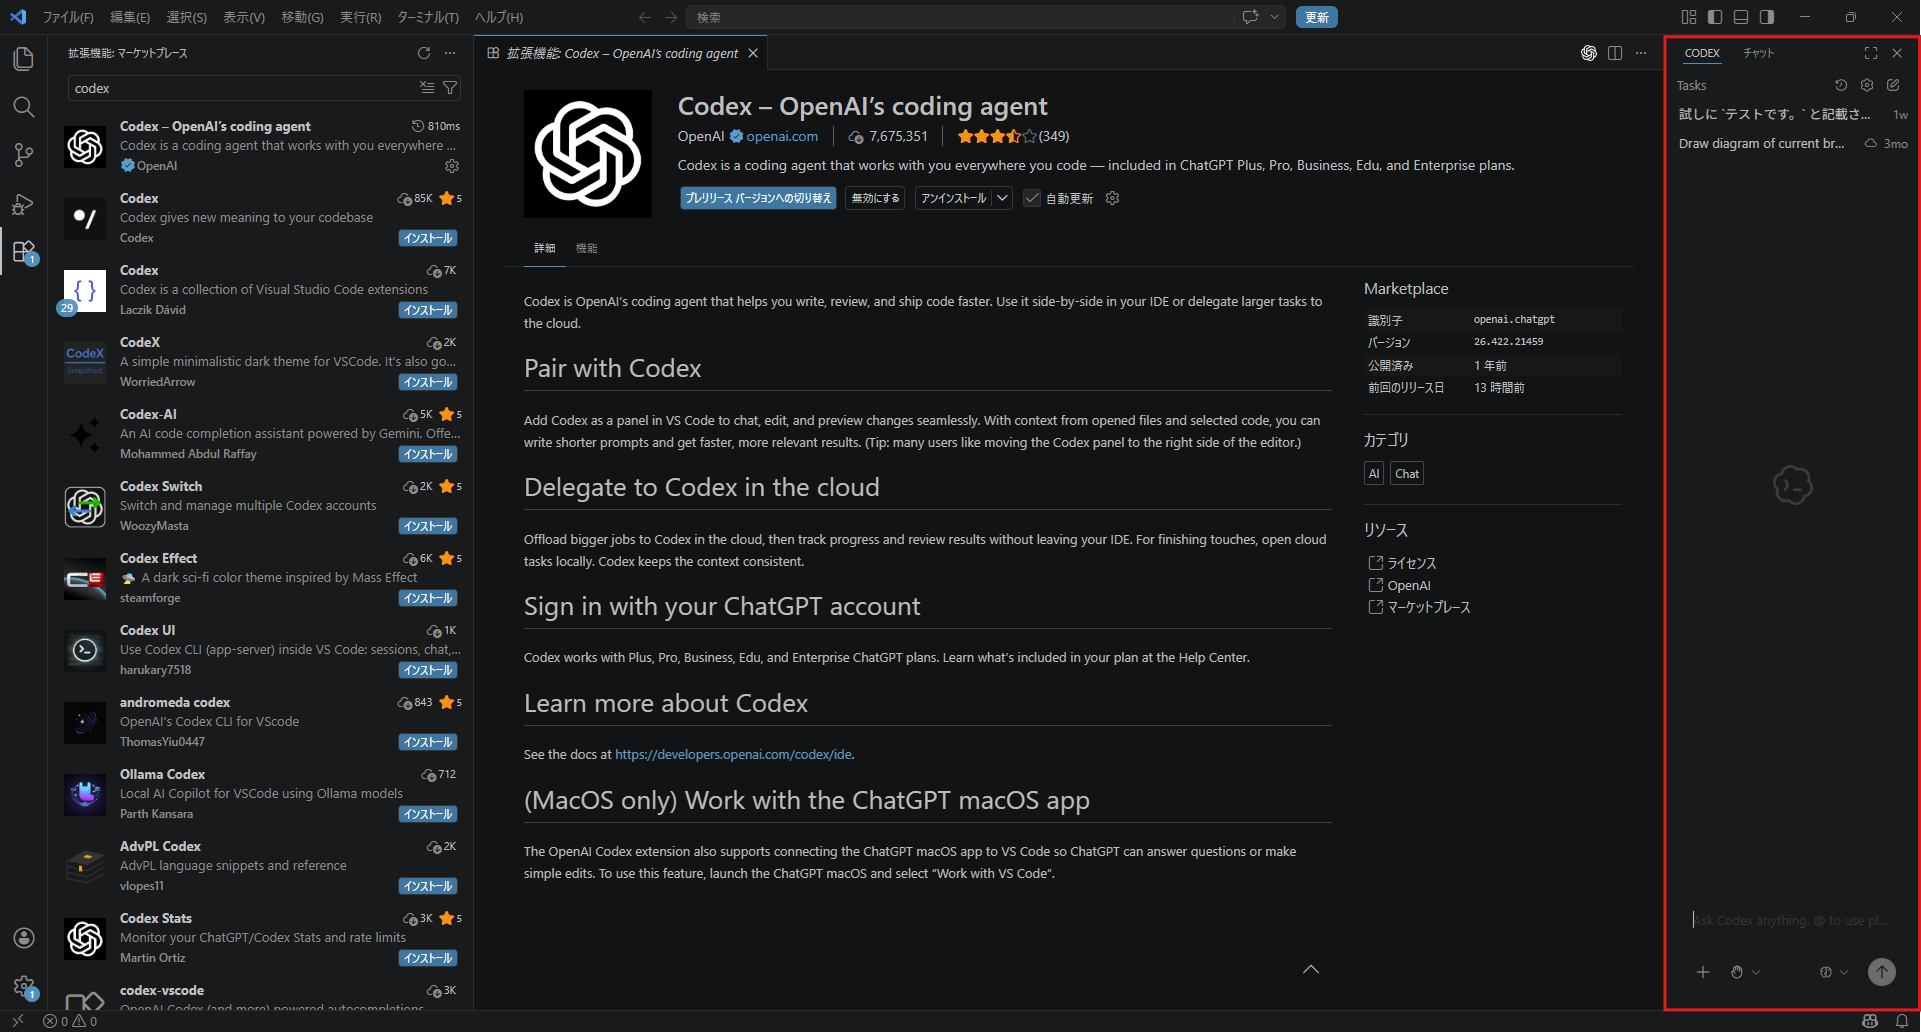1921x1032 pixels.
Task: Open the Source Control view in activity bar
Action: point(23,155)
